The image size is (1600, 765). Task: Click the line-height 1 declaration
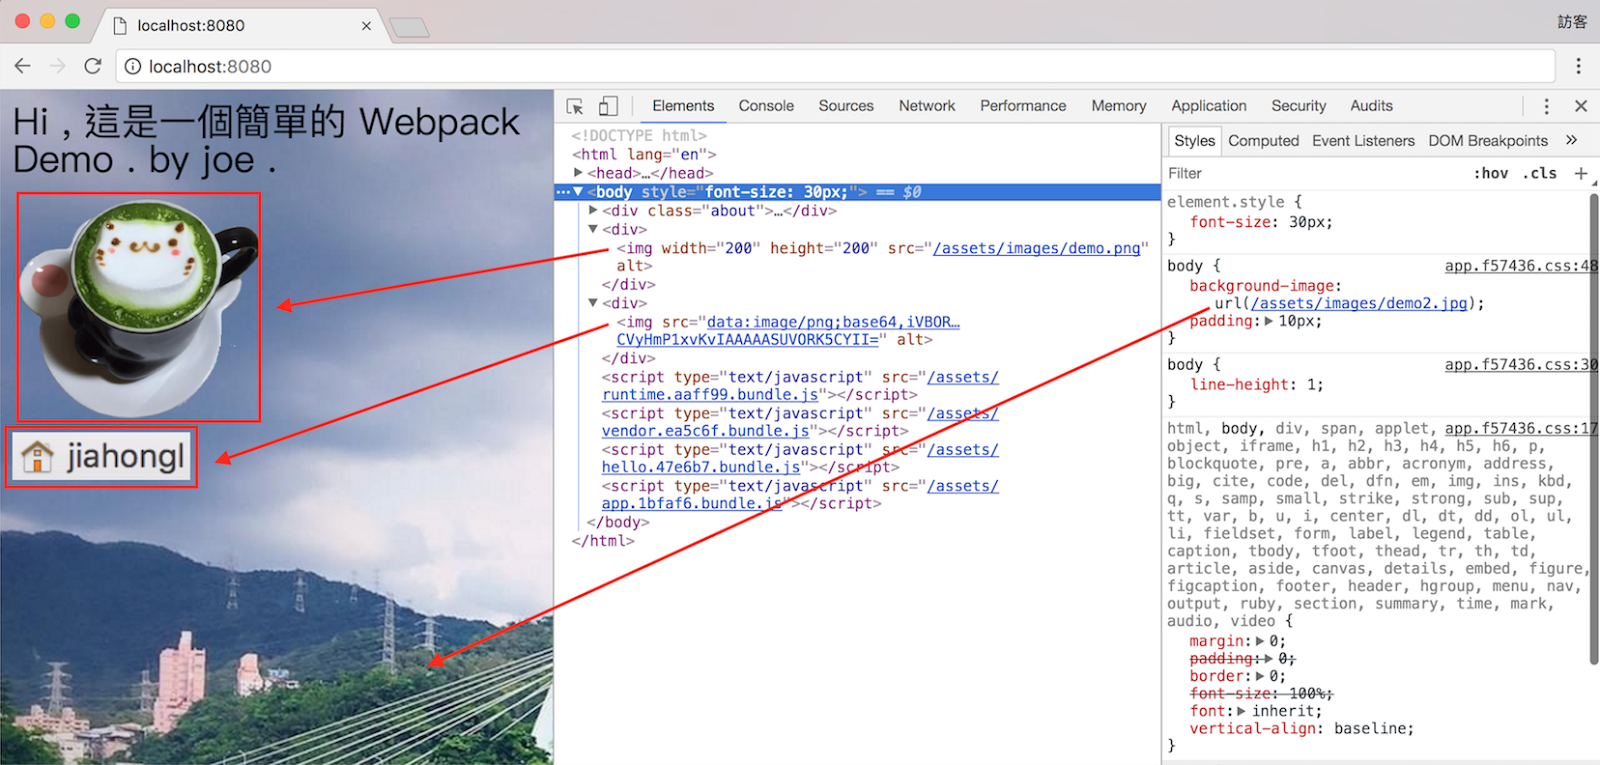1257,385
